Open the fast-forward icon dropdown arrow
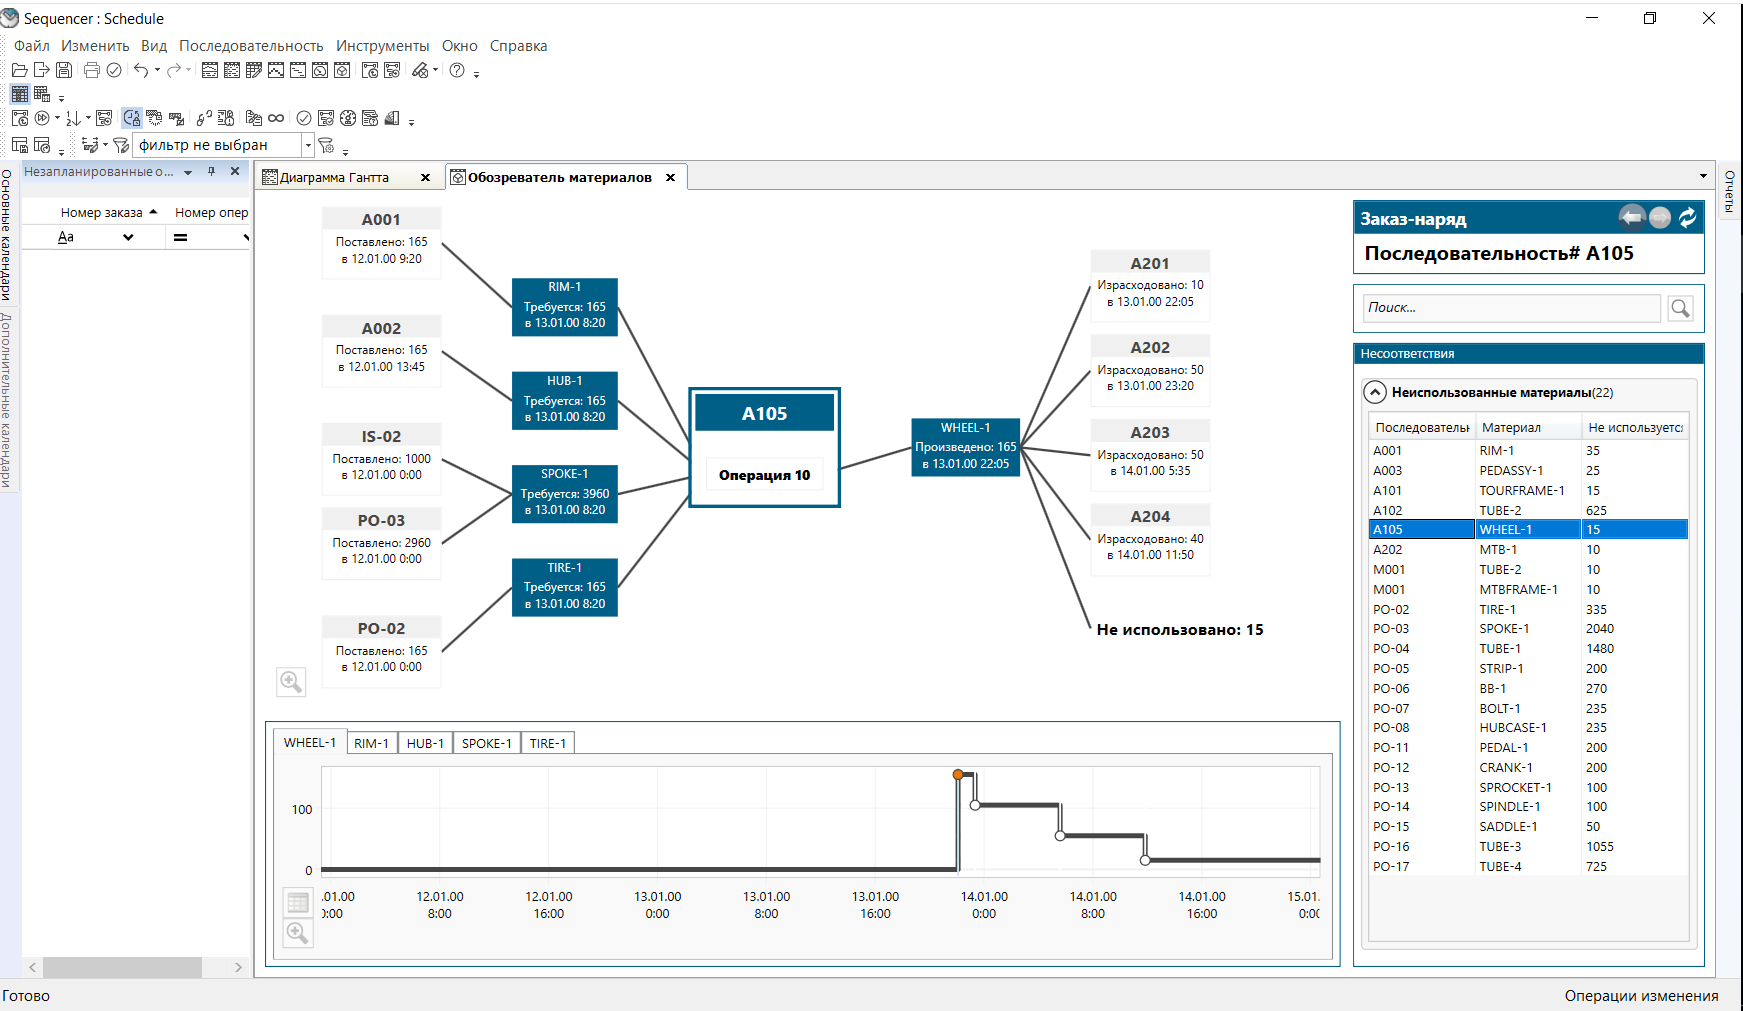1743x1011 pixels. pos(57,118)
